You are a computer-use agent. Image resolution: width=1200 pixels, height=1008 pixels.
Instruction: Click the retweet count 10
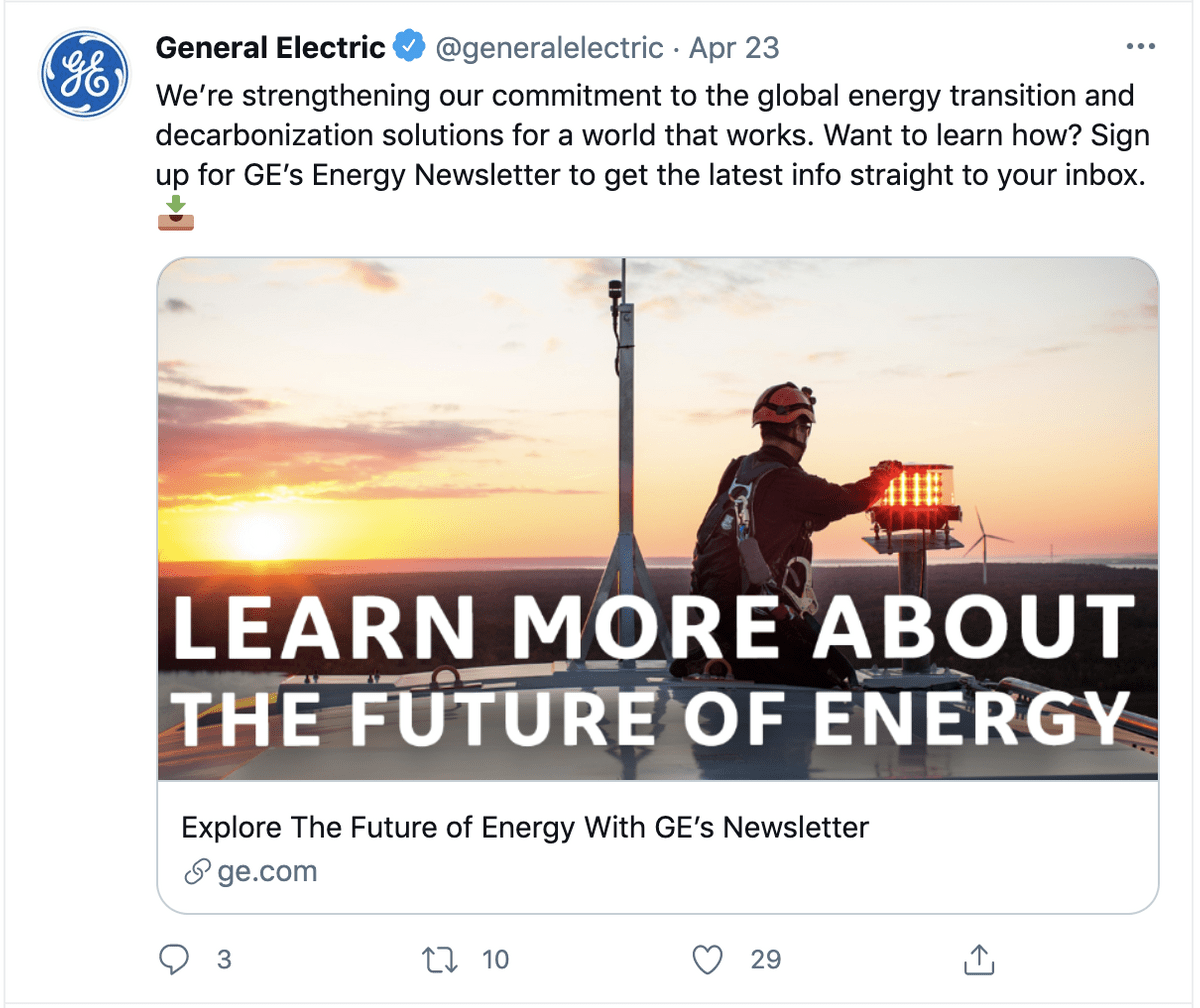tap(495, 960)
